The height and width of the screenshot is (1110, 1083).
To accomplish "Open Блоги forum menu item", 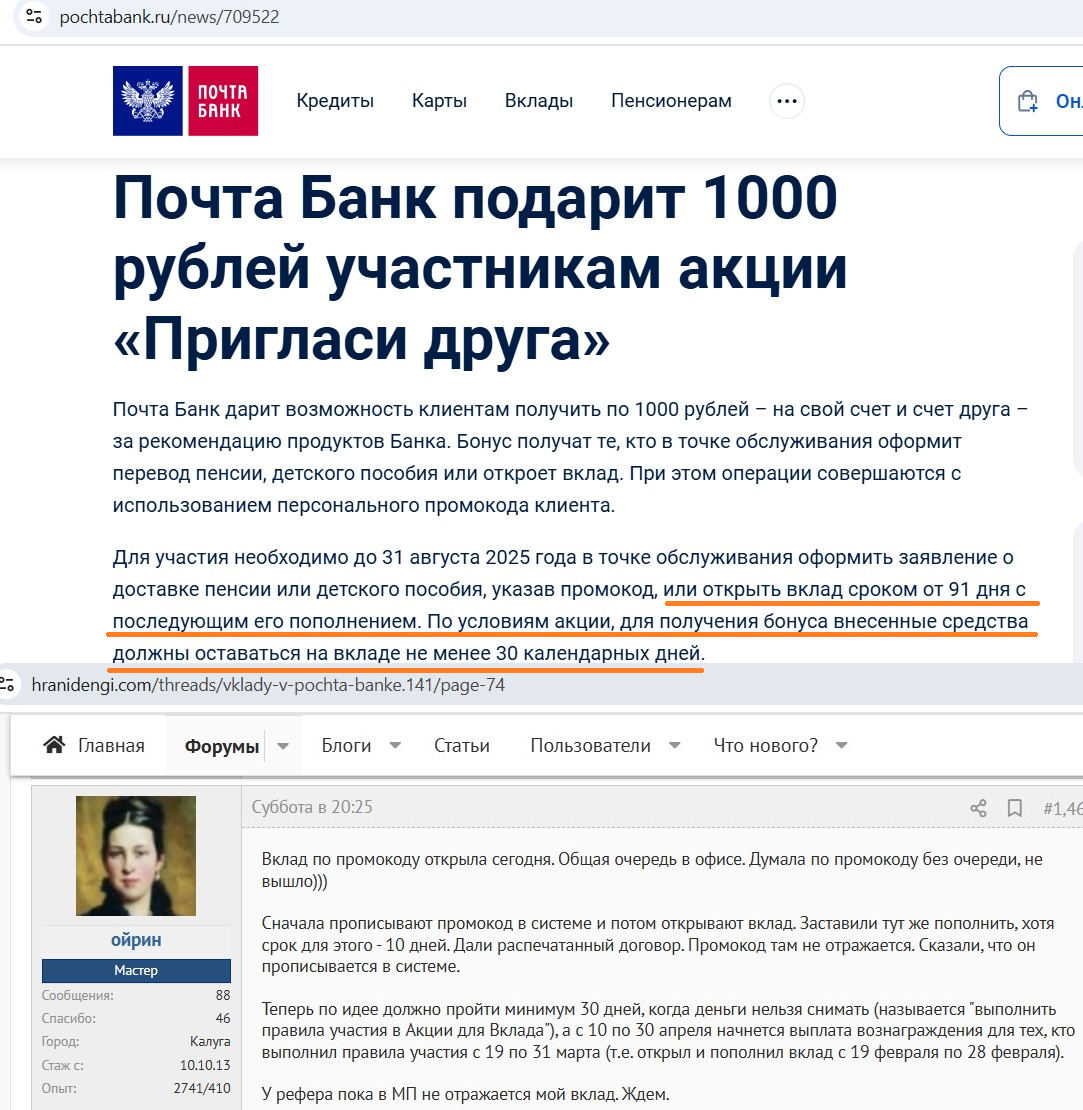I will (x=346, y=745).
